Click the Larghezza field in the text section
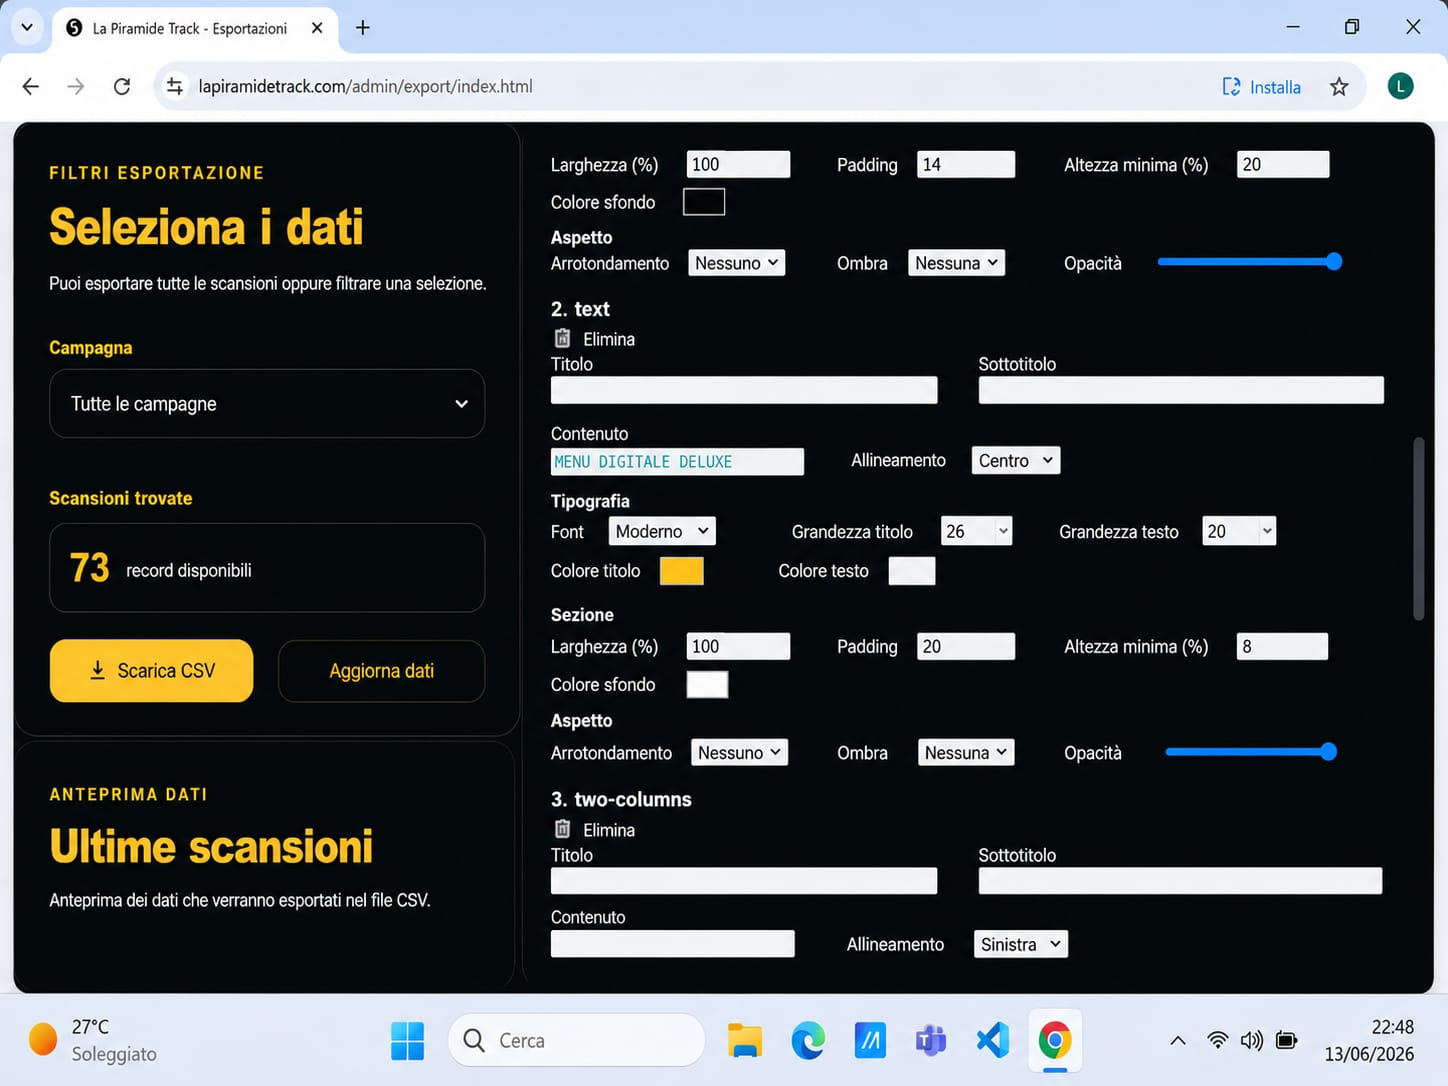 tap(738, 646)
